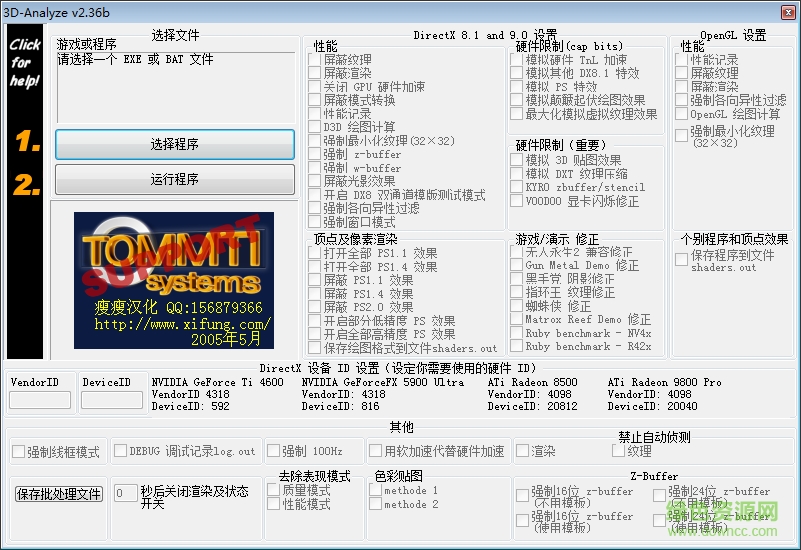Enable 屏蔽纹理 under DirectX 性能
Screen dimensions: 801x550
[x=315, y=60]
